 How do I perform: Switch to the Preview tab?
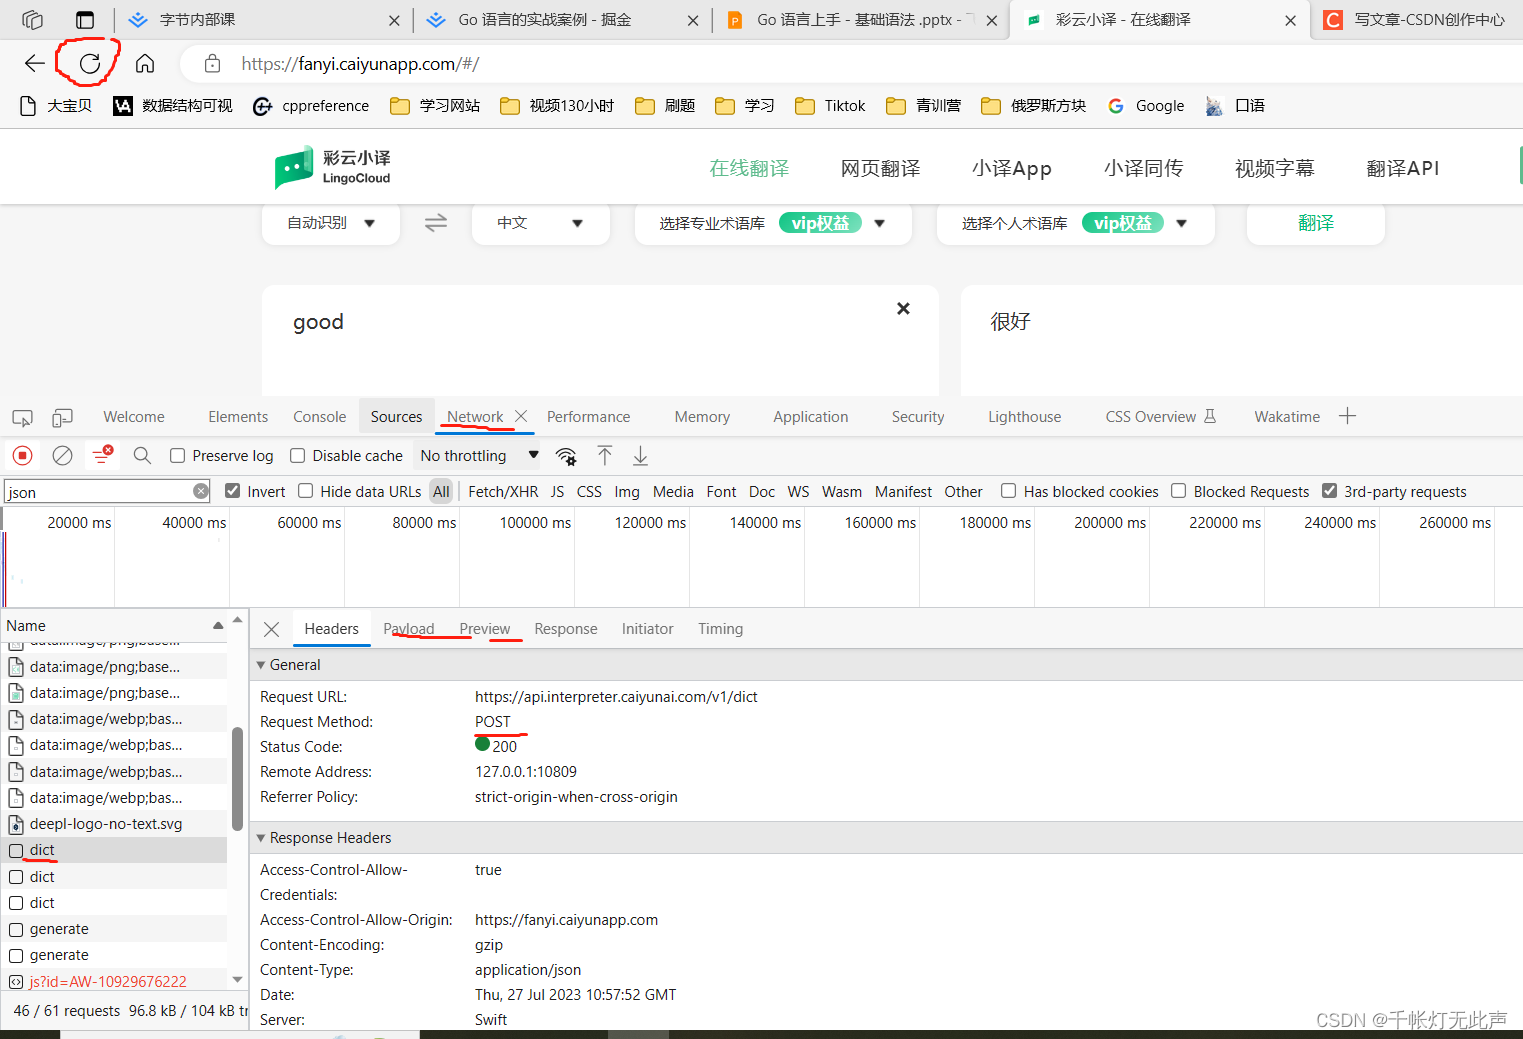tap(484, 629)
